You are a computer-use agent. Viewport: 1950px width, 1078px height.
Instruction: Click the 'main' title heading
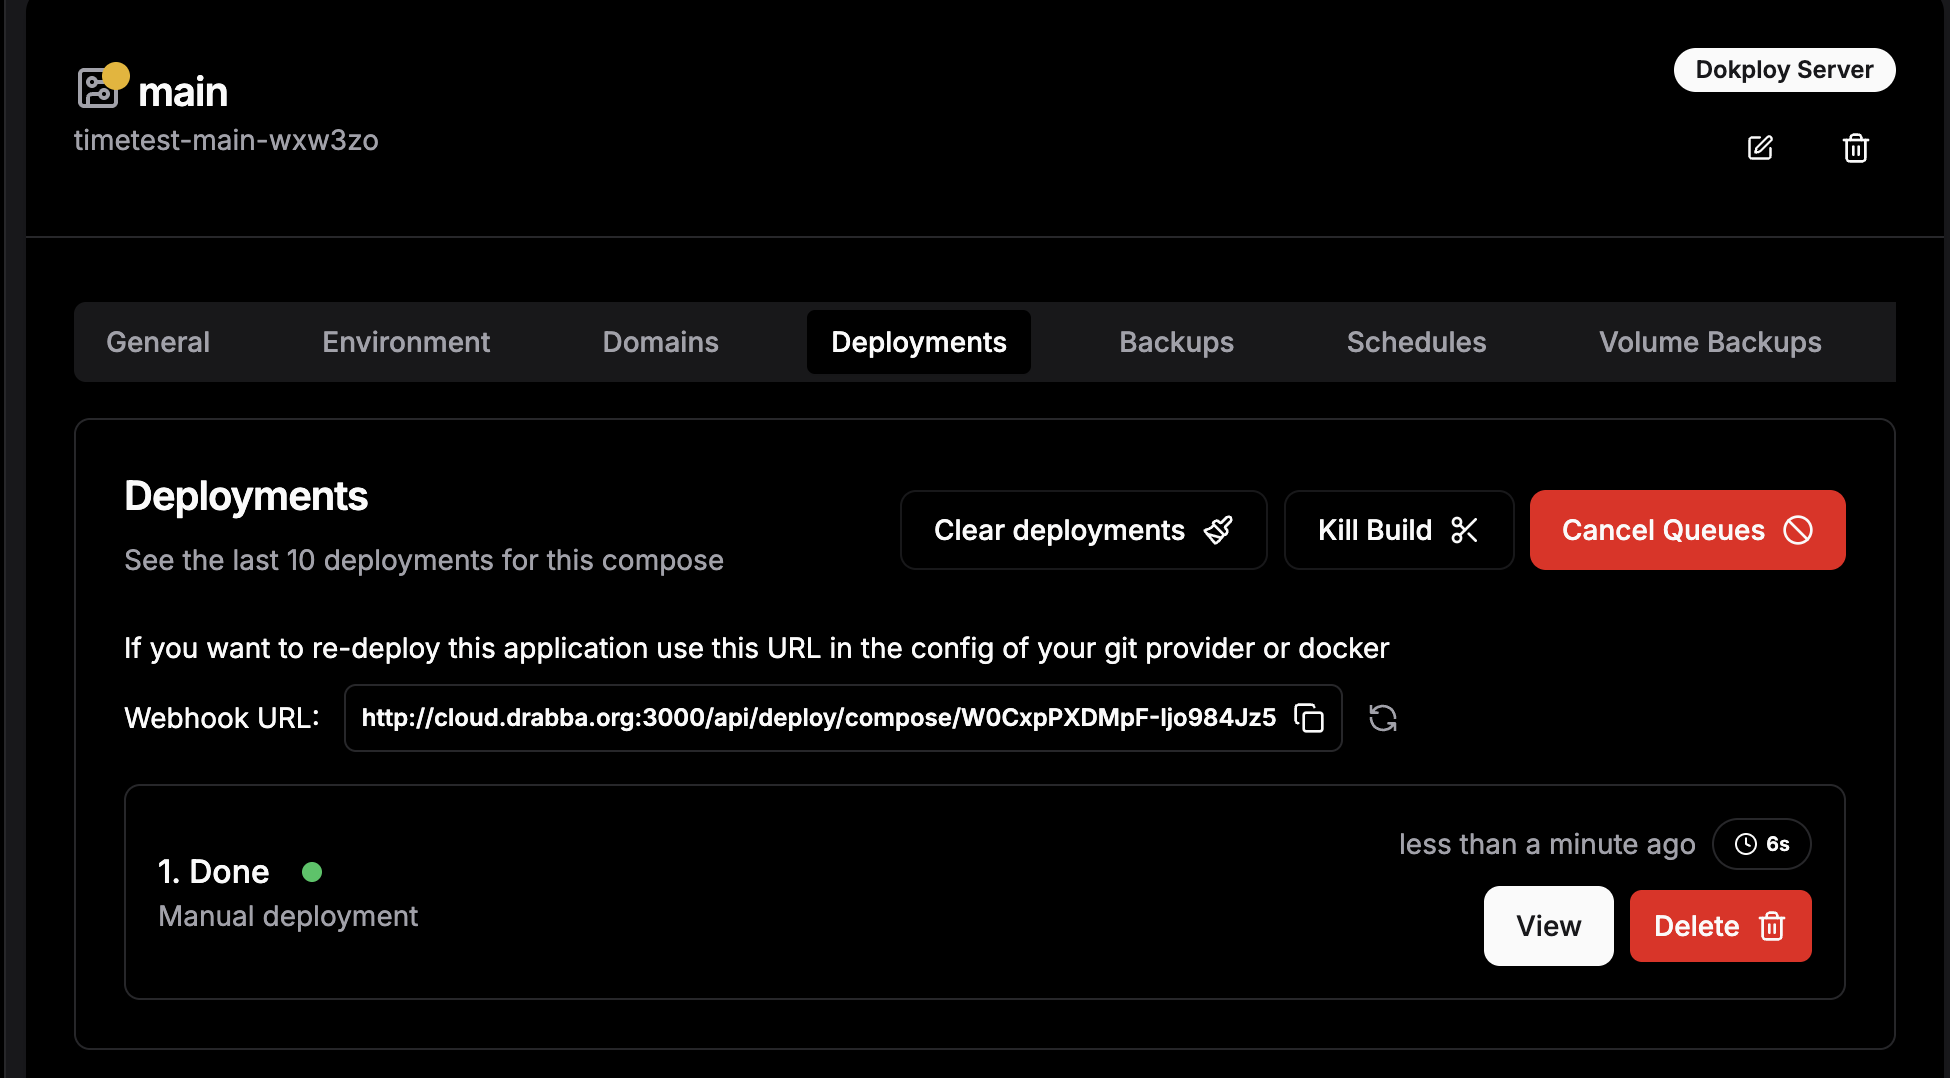[x=183, y=92]
